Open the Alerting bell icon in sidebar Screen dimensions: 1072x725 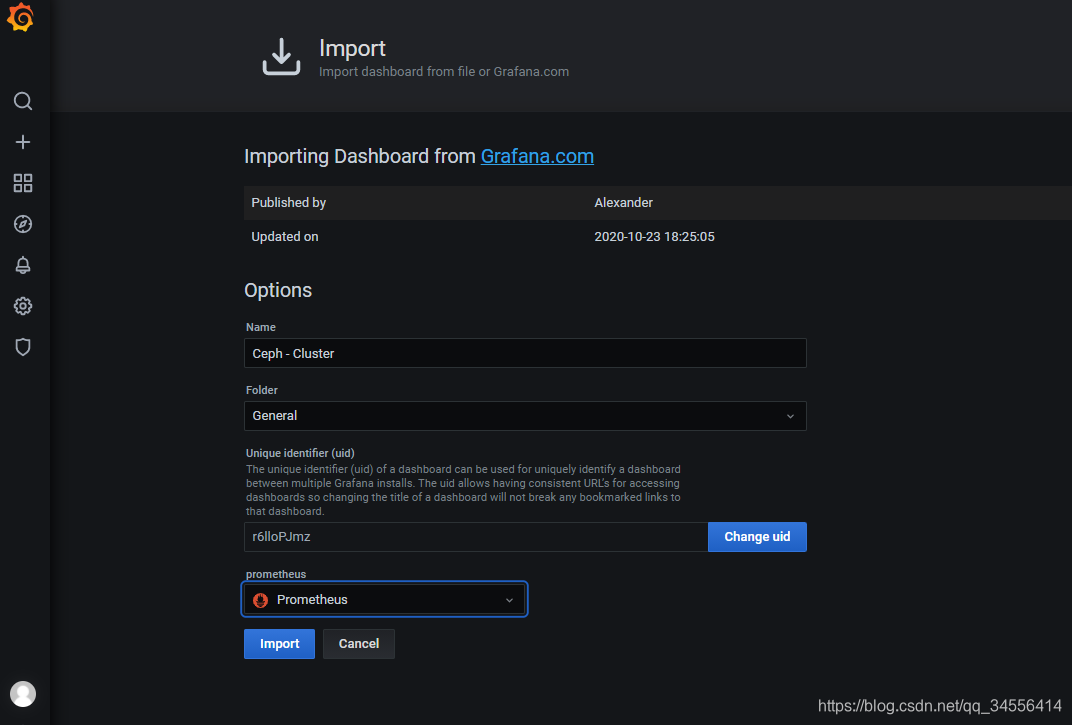pos(23,265)
